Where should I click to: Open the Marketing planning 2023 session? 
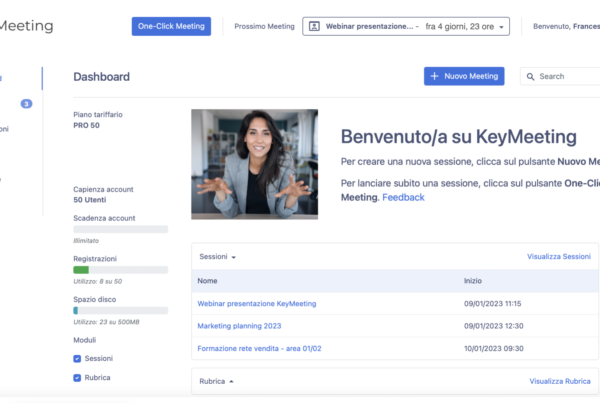[x=239, y=326]
